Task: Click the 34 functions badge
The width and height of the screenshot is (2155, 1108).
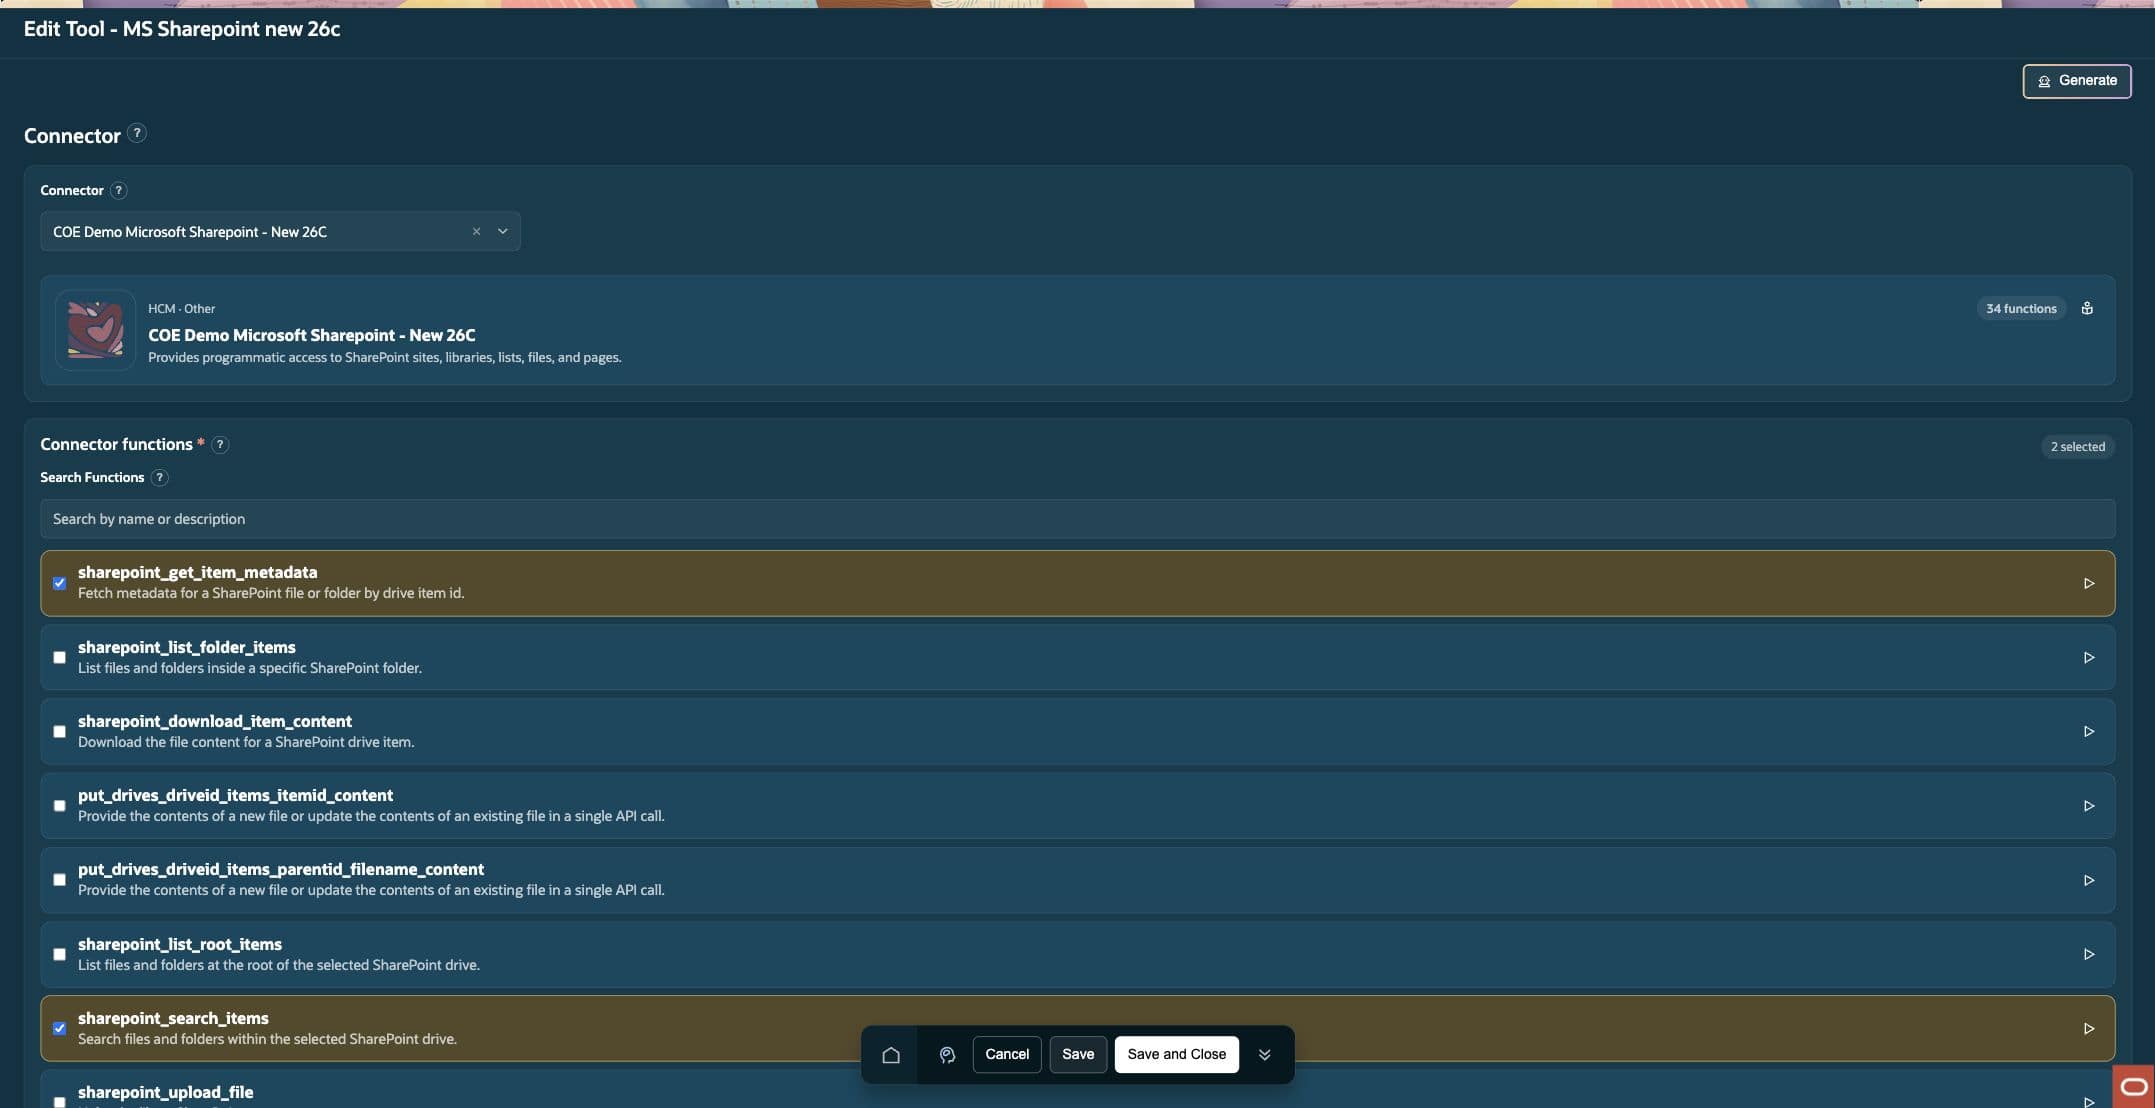Action: [2021, 308]
